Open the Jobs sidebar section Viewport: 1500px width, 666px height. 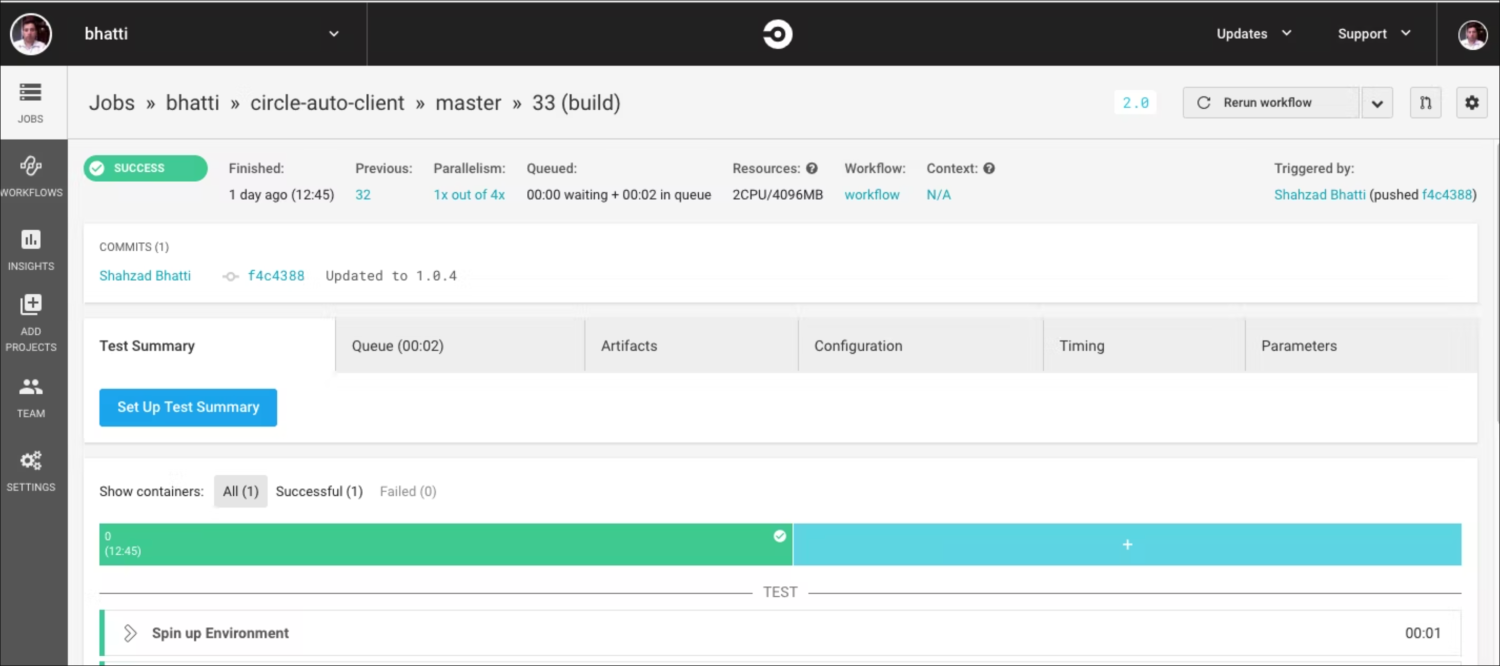tap(31, 102)
